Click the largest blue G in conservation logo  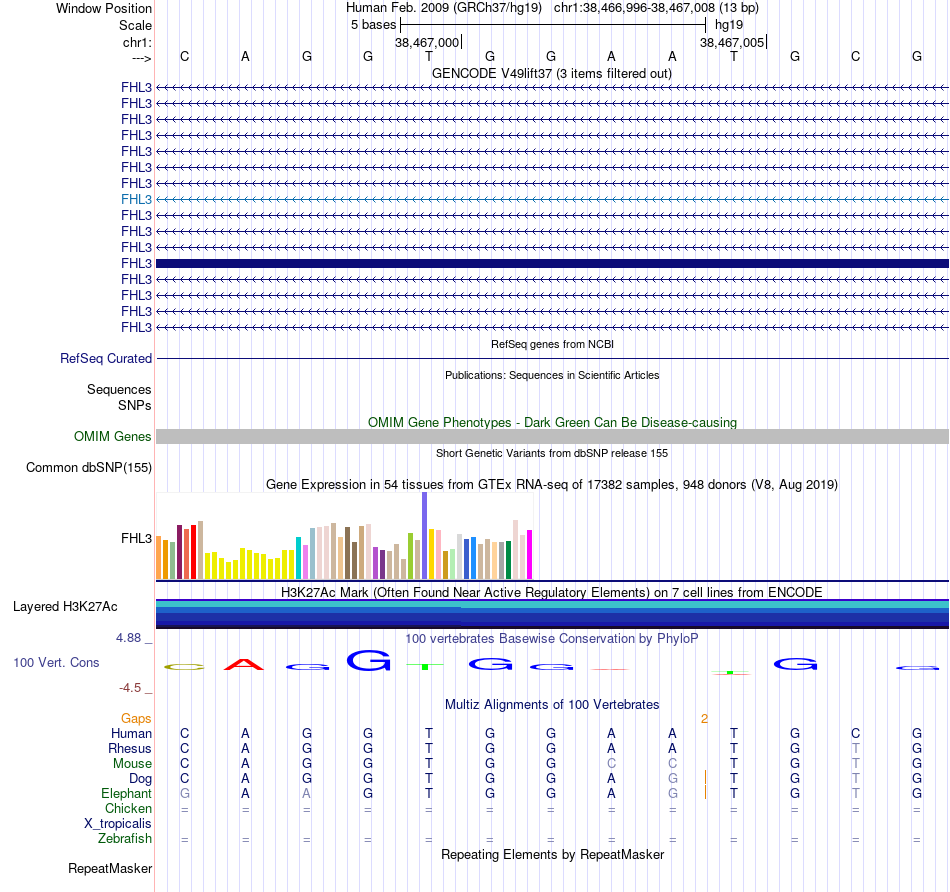368,660
